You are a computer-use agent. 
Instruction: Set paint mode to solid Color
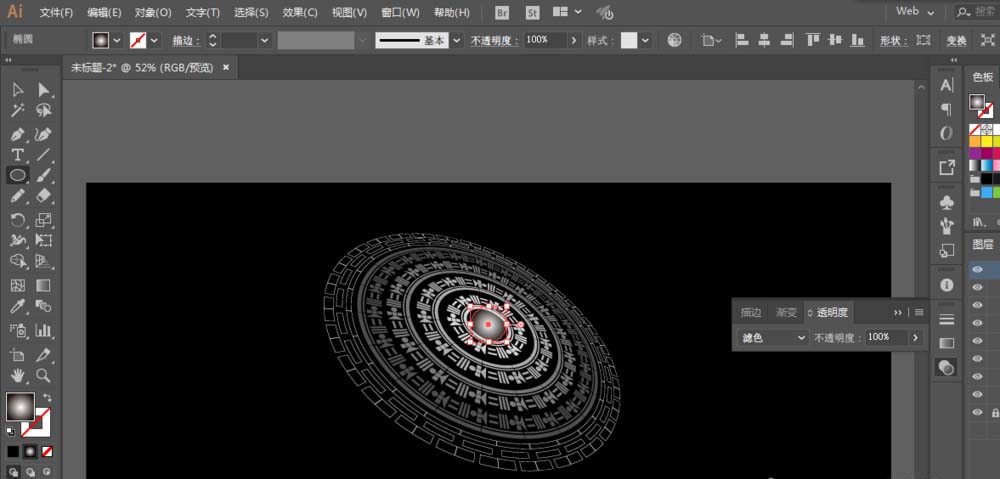(x=13, y=452)
